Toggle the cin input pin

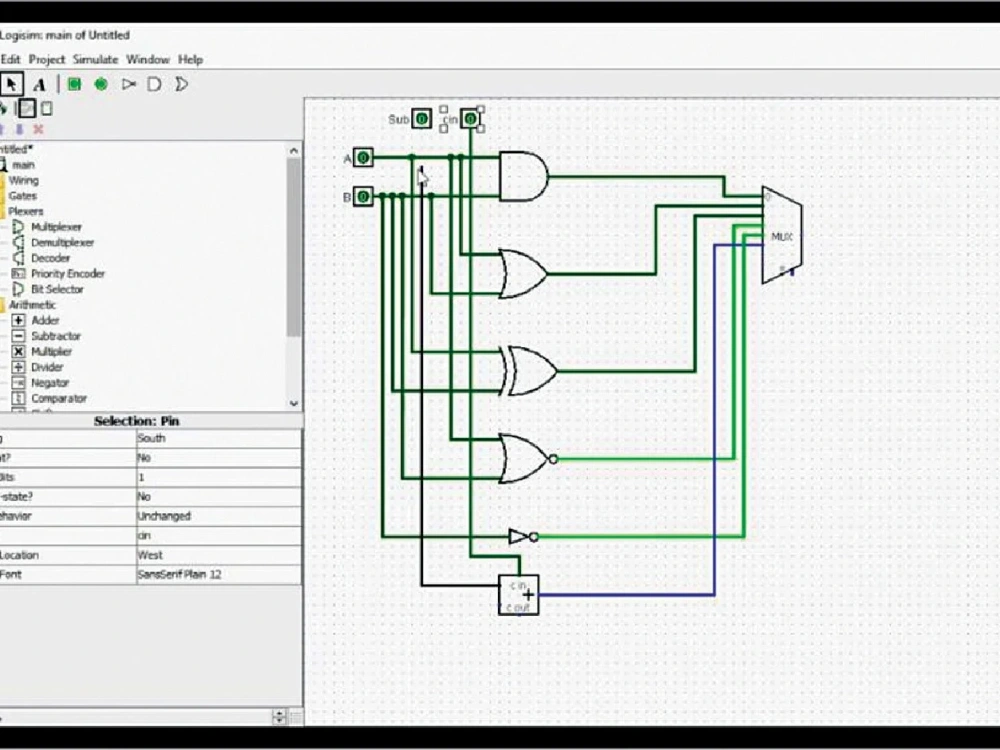point(471,119)
